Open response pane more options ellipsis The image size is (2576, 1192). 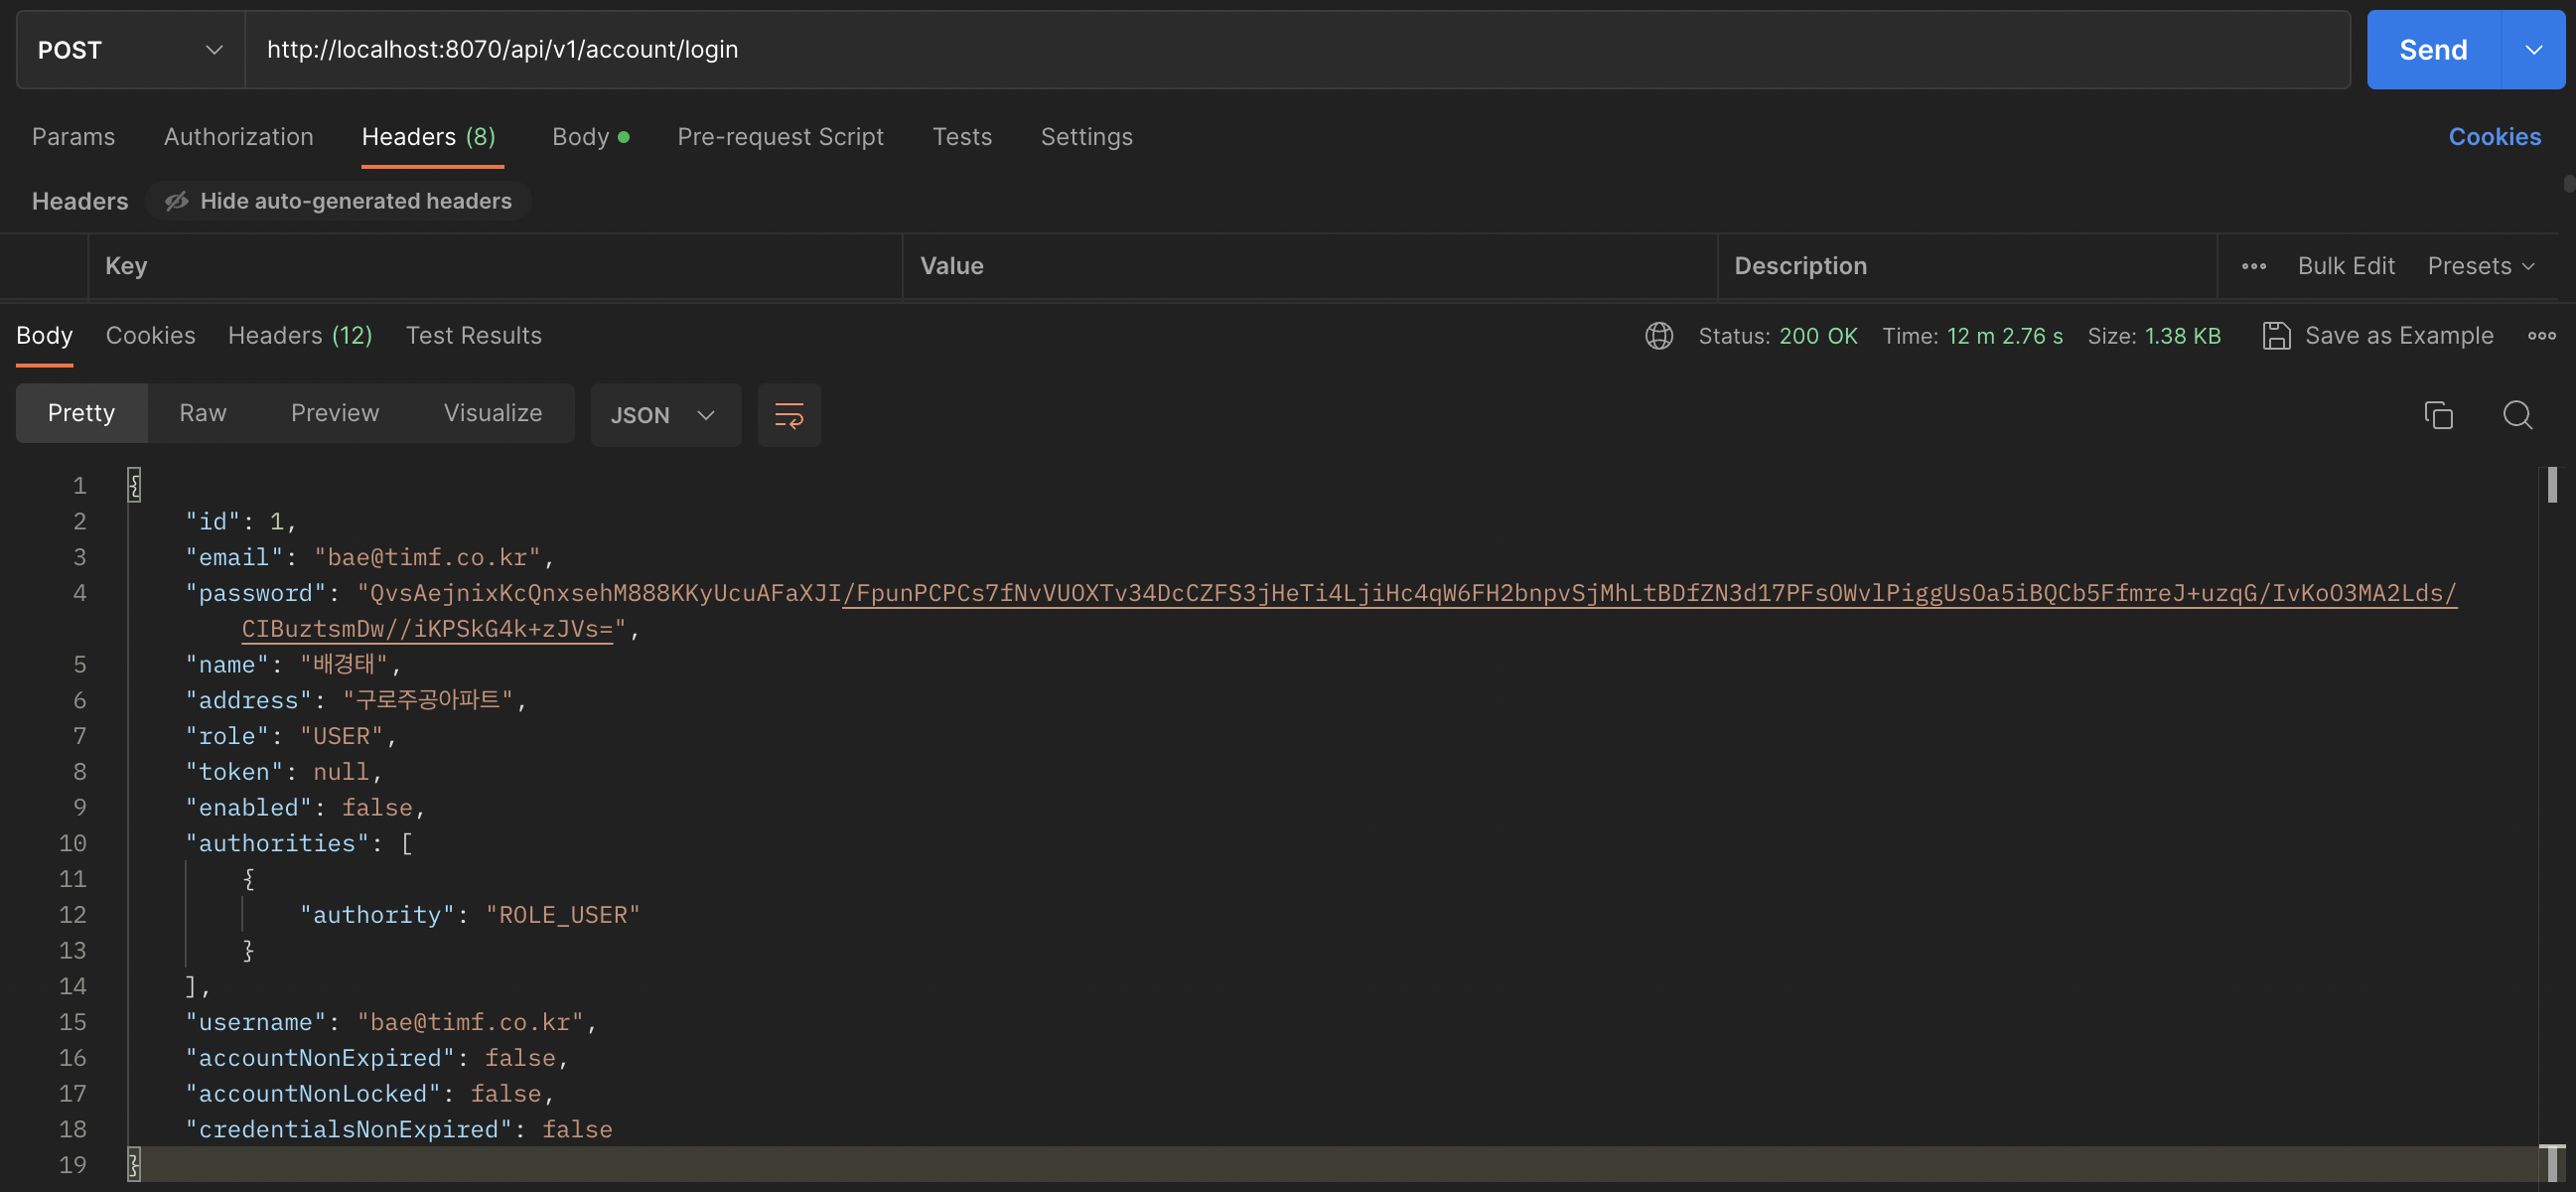pos(2541,336)
